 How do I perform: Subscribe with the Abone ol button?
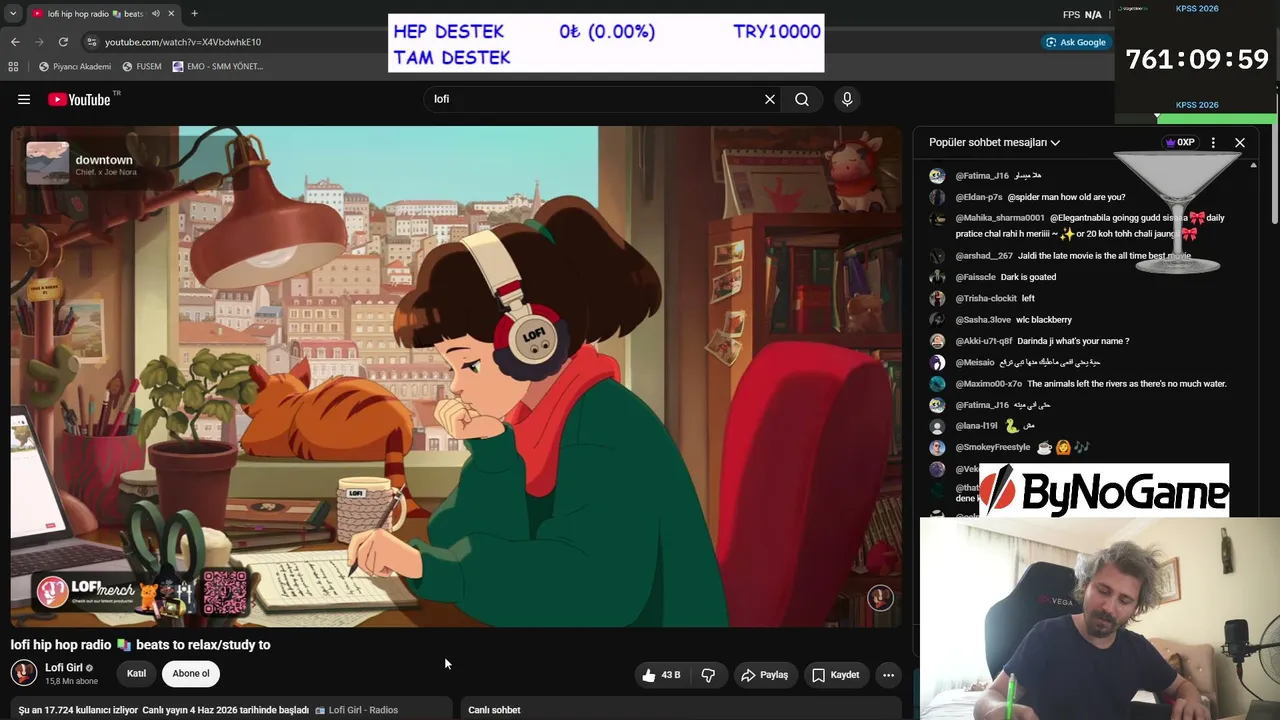pyautogui.click(x=191, y=674)
